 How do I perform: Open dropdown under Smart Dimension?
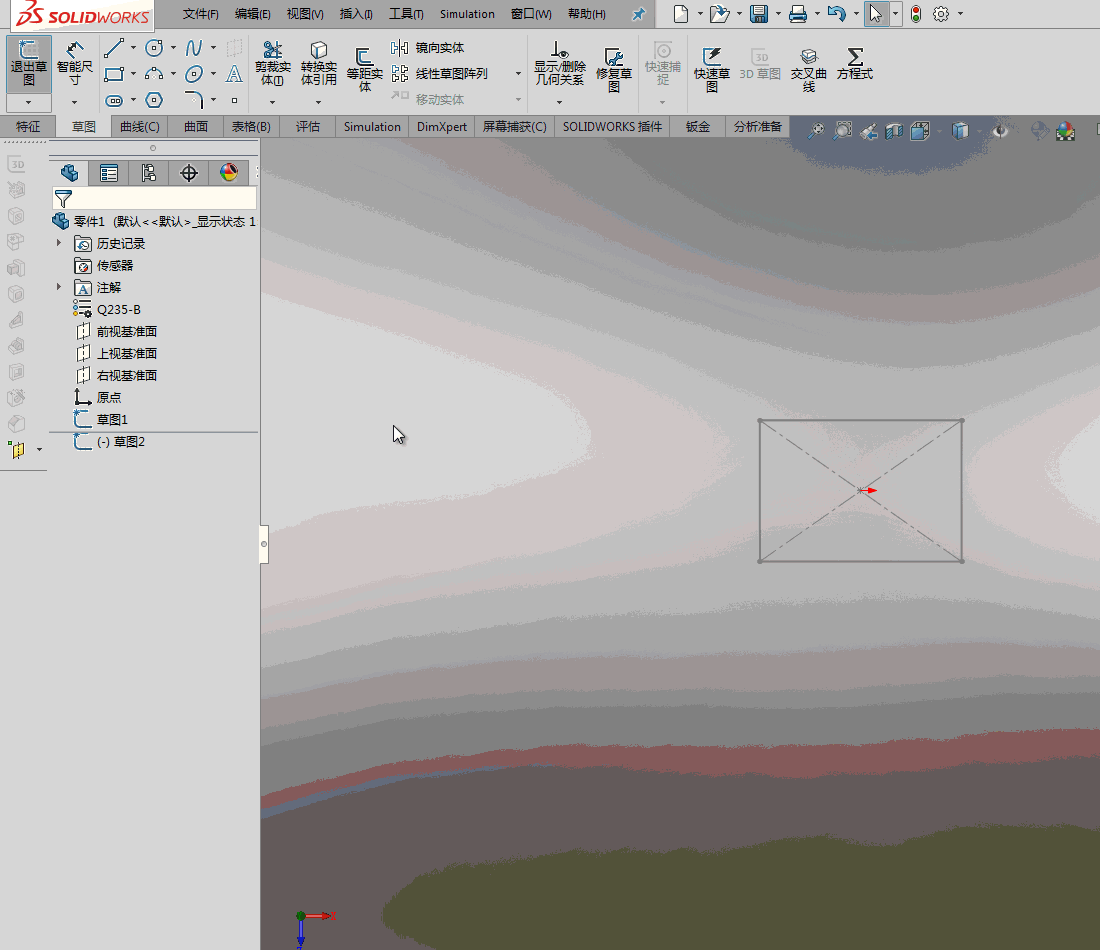pos(74,102)
